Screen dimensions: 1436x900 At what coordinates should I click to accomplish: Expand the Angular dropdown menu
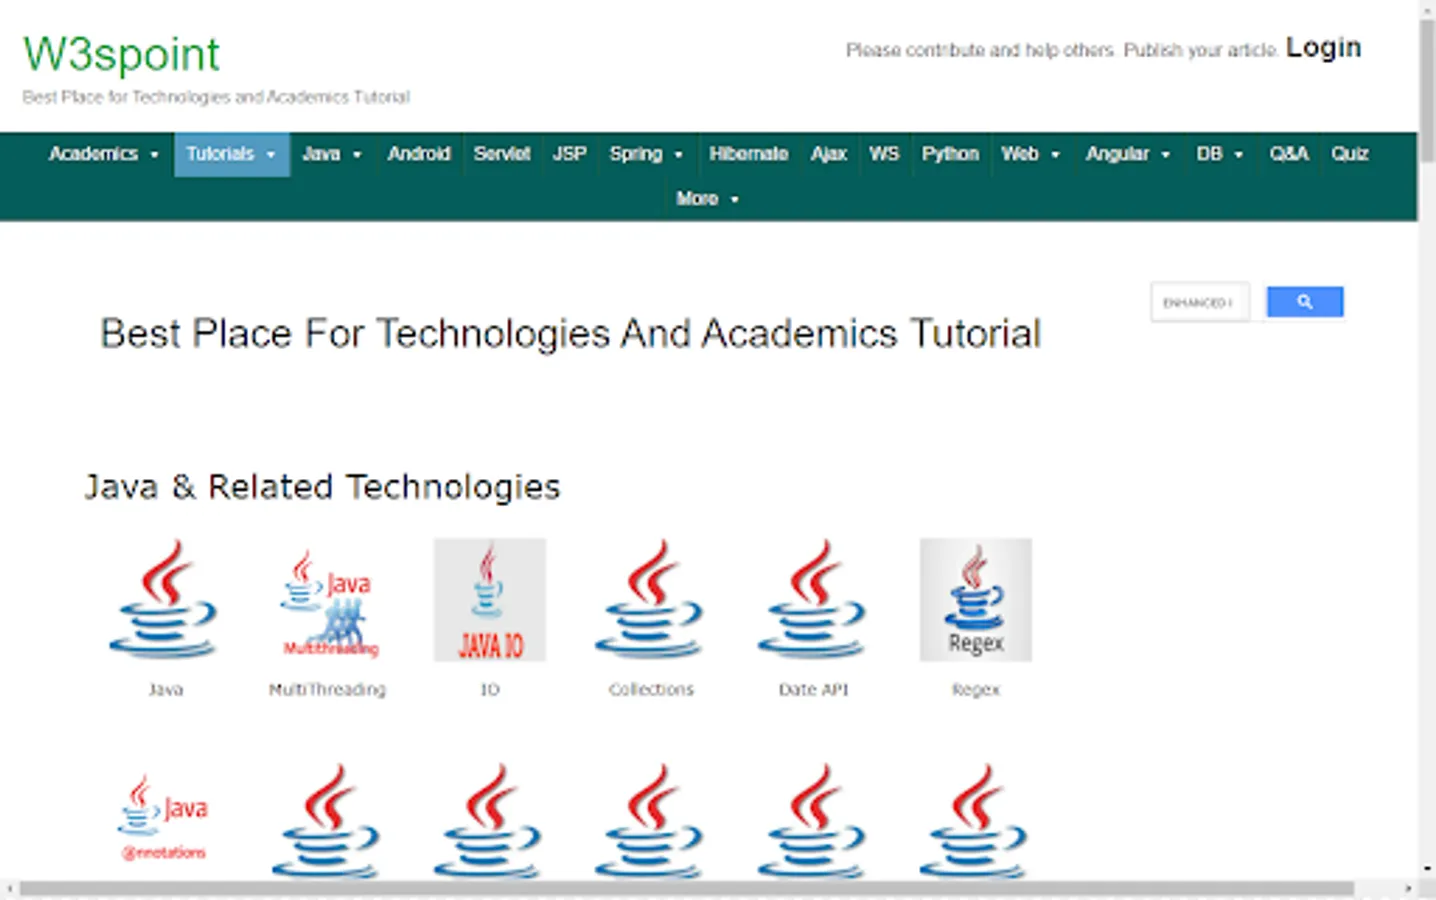tap(1128, 154)
